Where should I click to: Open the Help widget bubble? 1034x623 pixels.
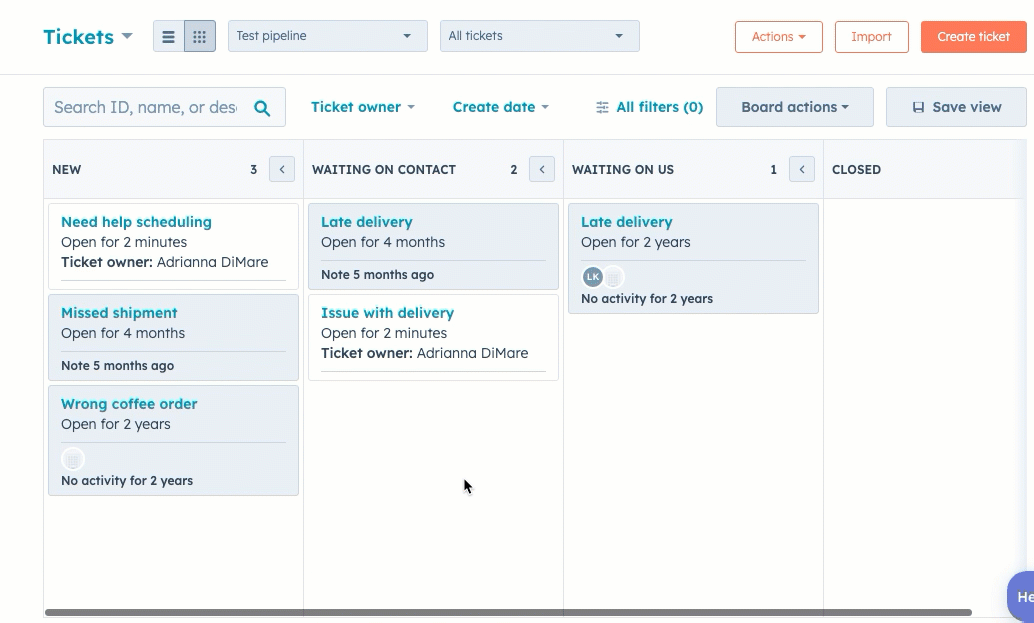click(x=1021, y=596)
